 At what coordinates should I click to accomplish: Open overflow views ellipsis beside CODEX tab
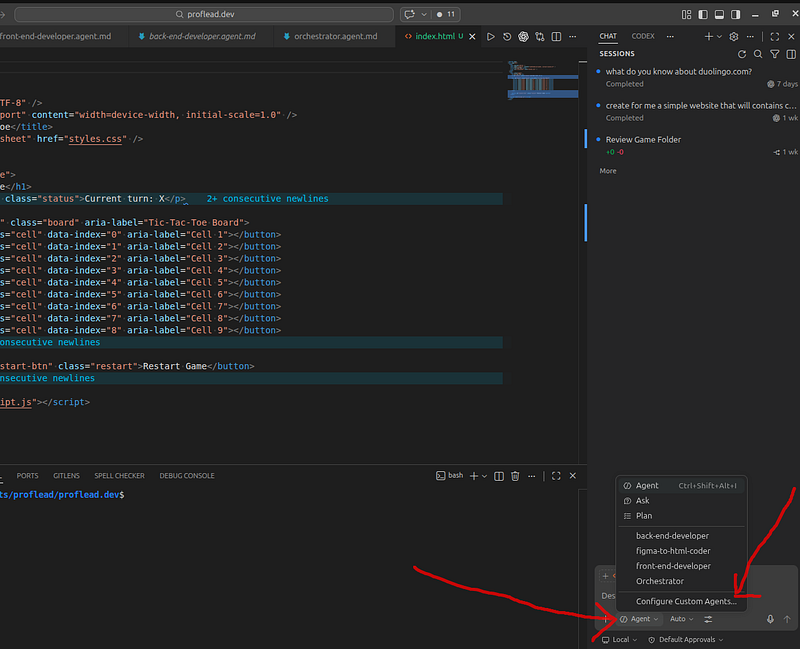670,36
